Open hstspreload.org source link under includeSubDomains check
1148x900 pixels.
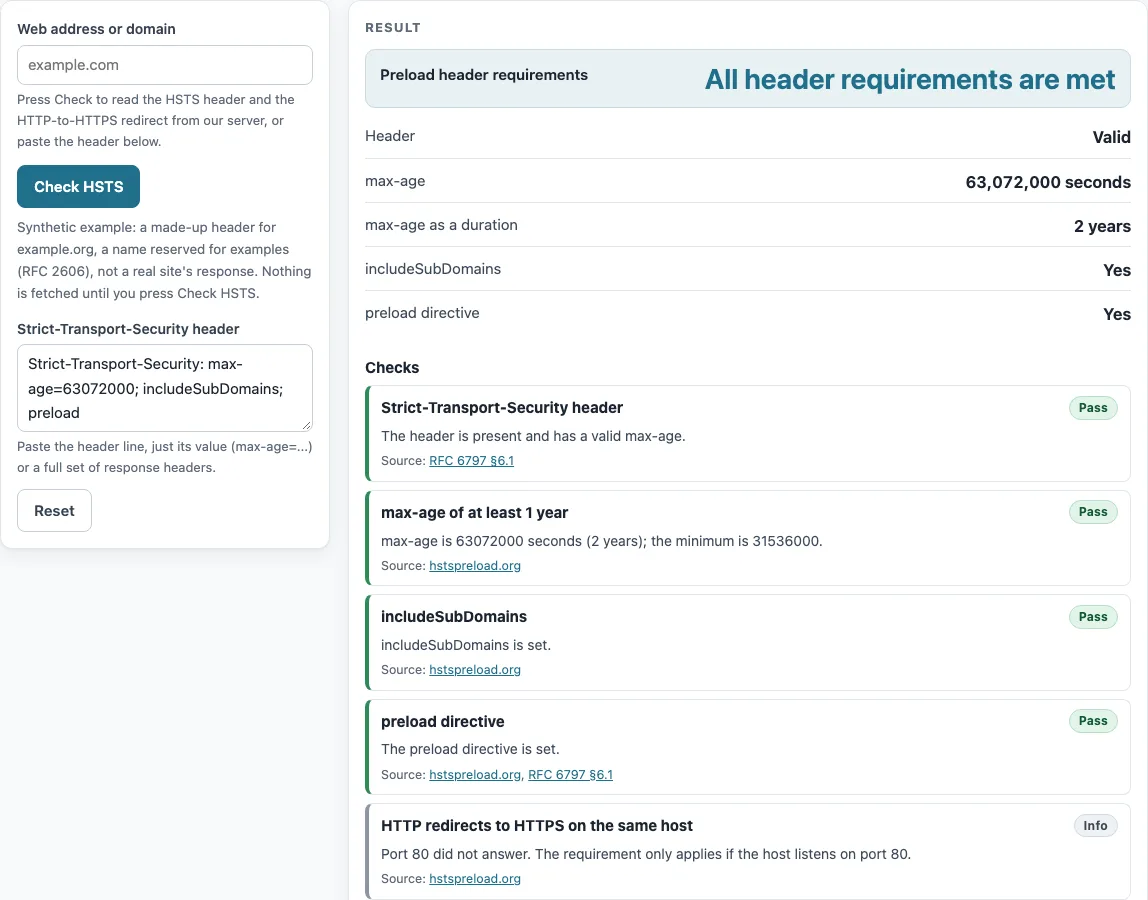point(475,669)
